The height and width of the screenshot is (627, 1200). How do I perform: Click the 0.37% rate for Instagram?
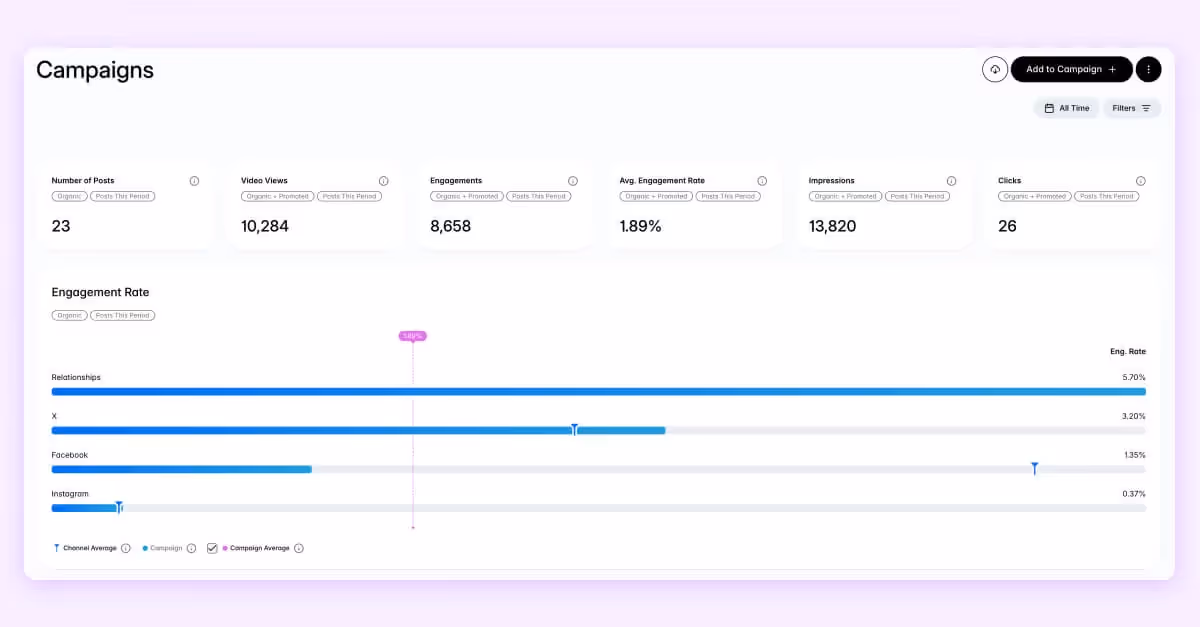coord(1134,494)
